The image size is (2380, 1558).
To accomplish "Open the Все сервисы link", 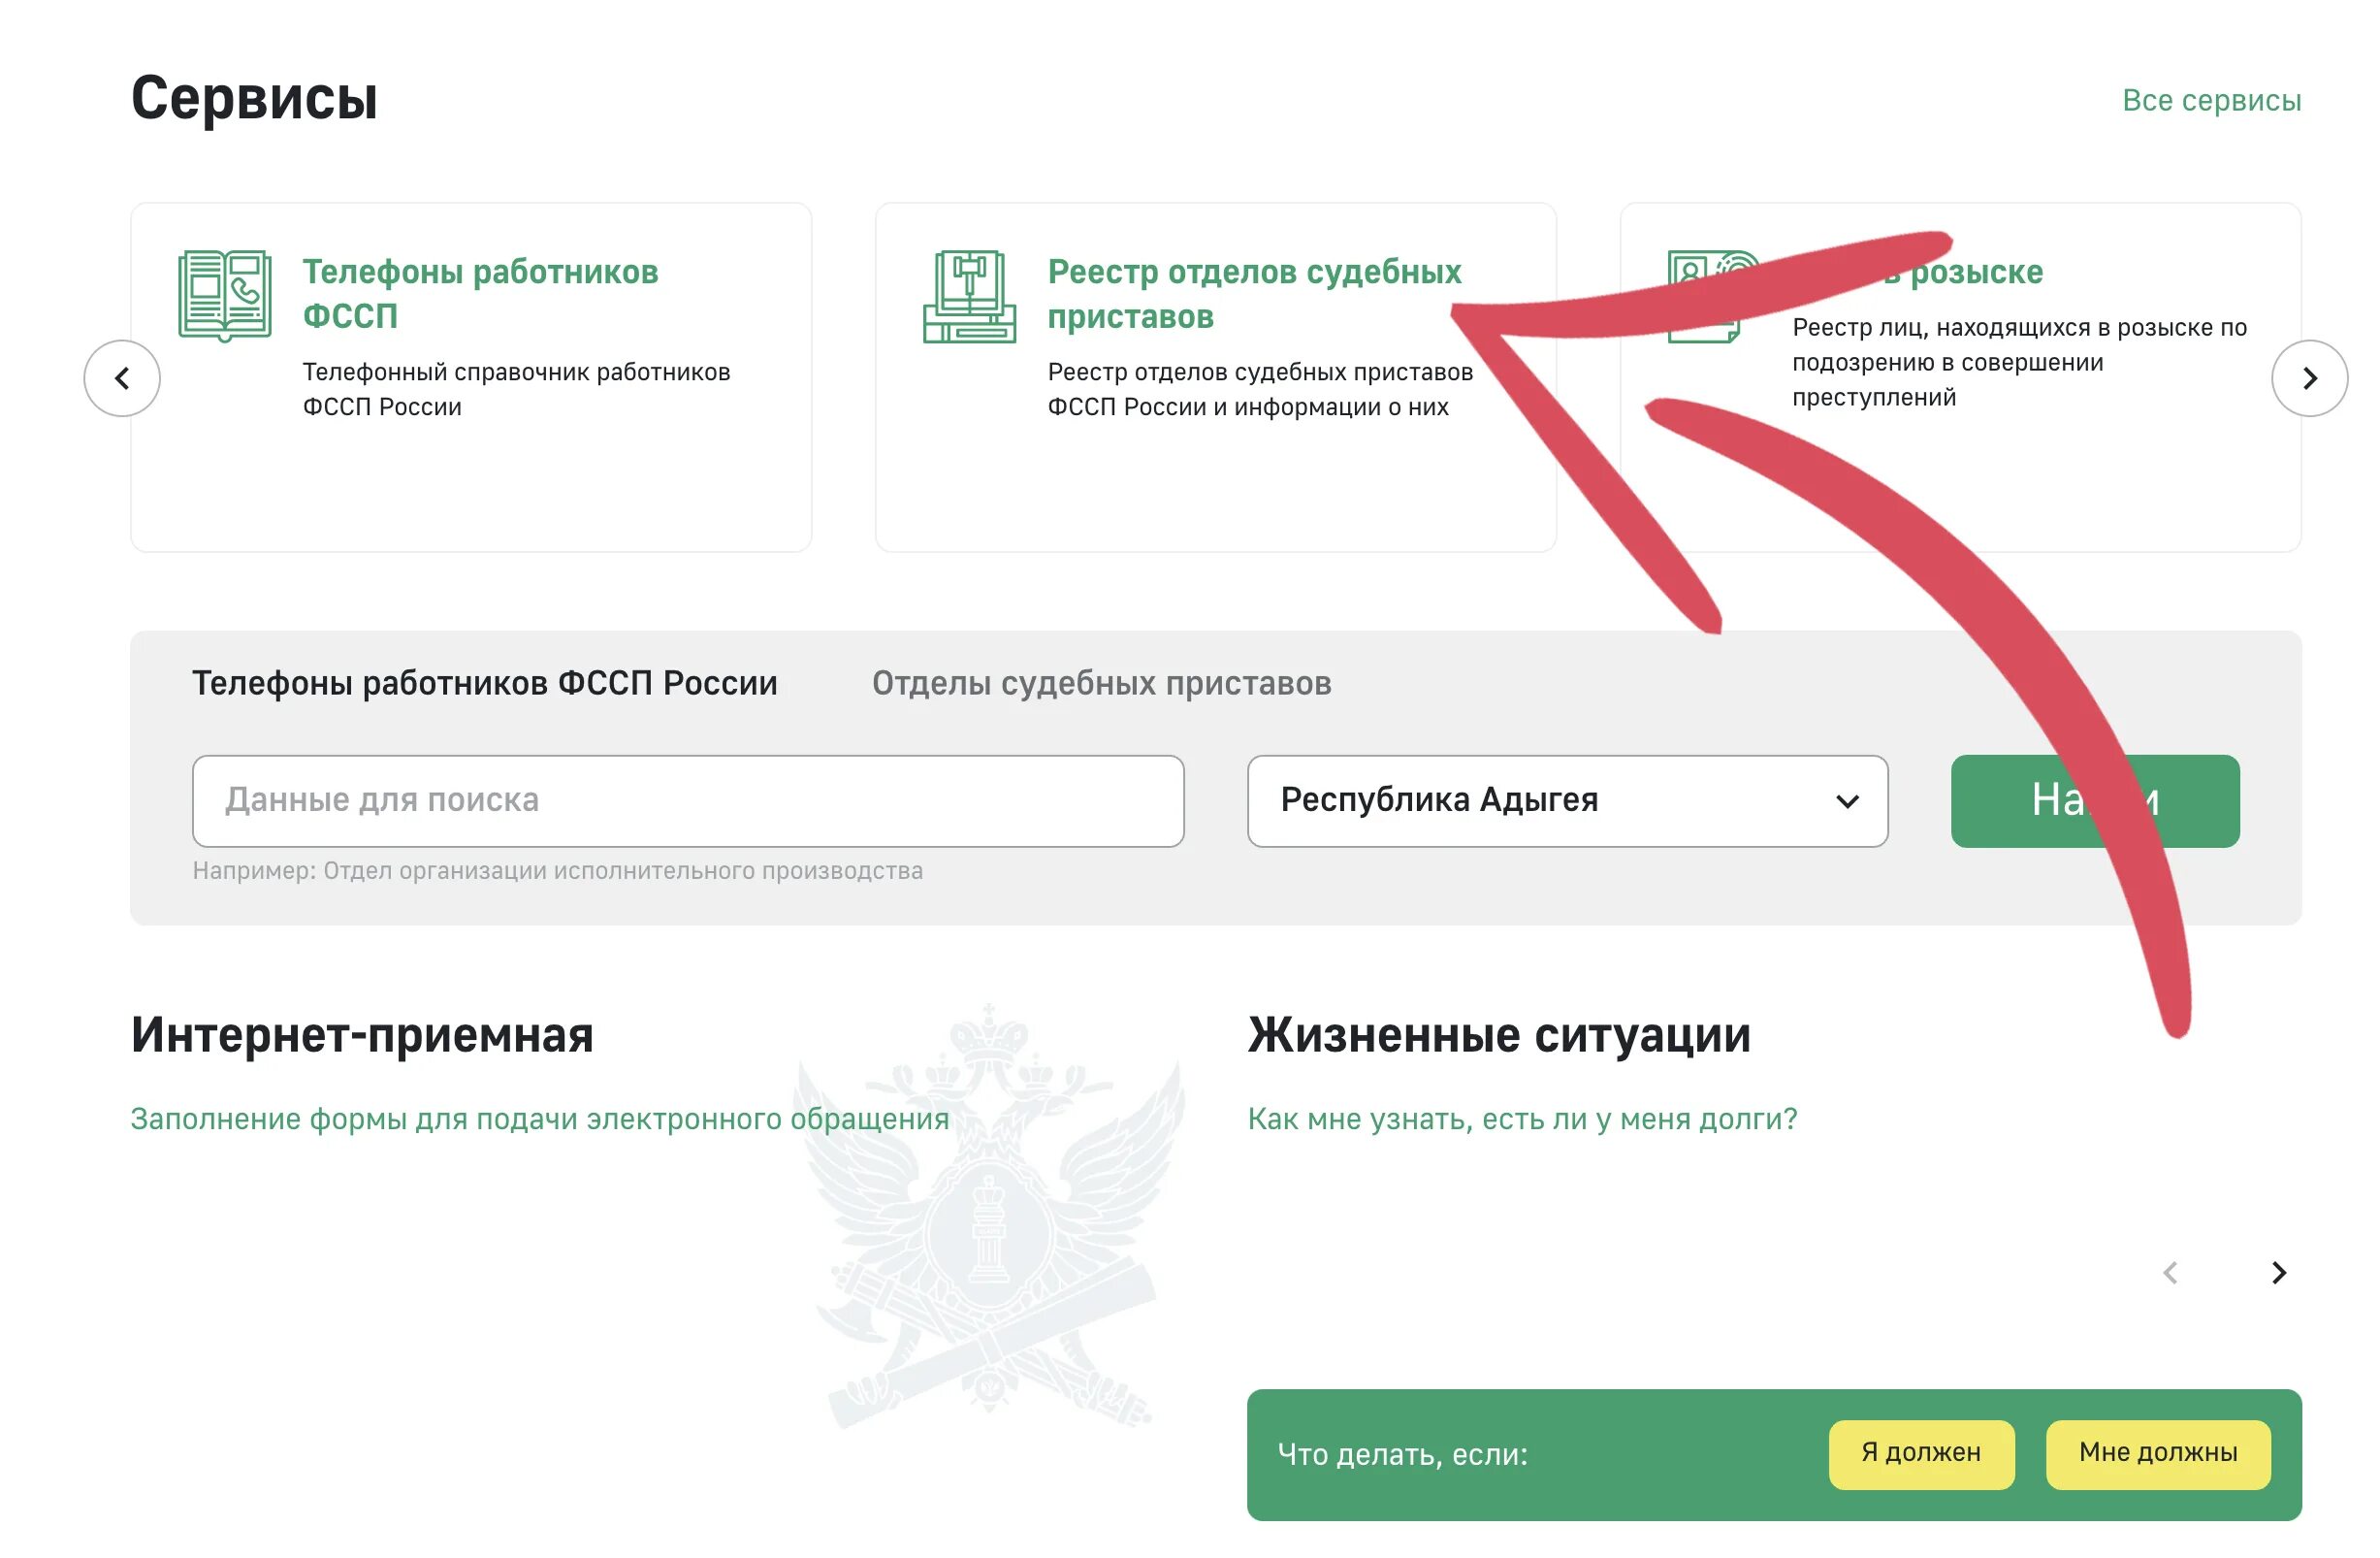I will (x=2211, y=100).
